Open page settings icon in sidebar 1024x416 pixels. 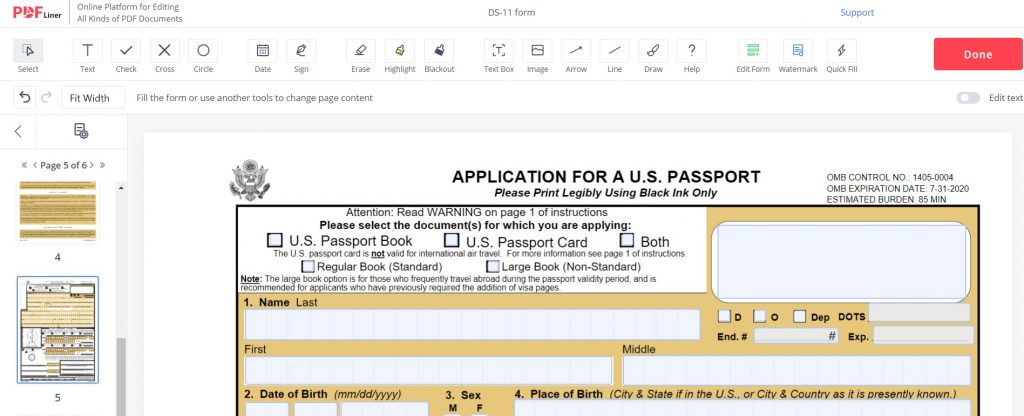click(x=81, y=131)
